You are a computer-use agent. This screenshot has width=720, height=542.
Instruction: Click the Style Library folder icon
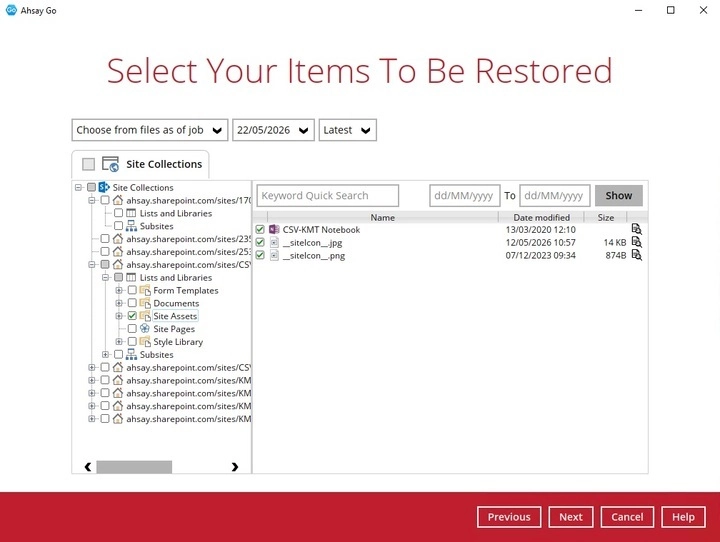click(x=145, y=342)
